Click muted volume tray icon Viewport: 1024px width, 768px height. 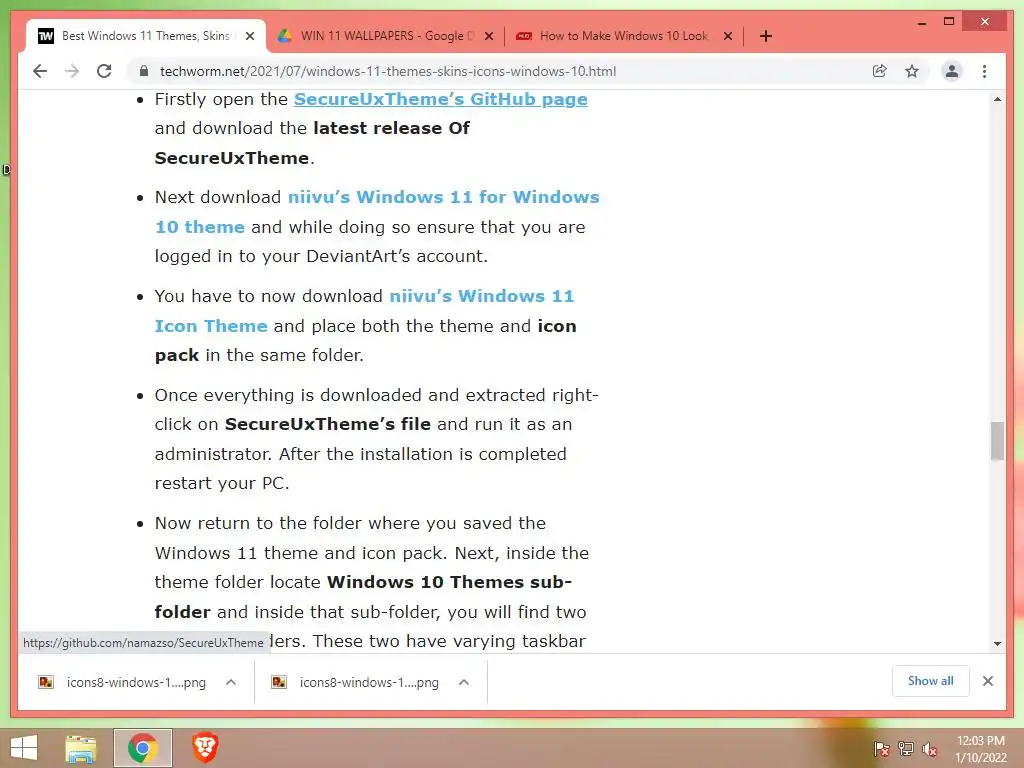click(x=930, y=748)
